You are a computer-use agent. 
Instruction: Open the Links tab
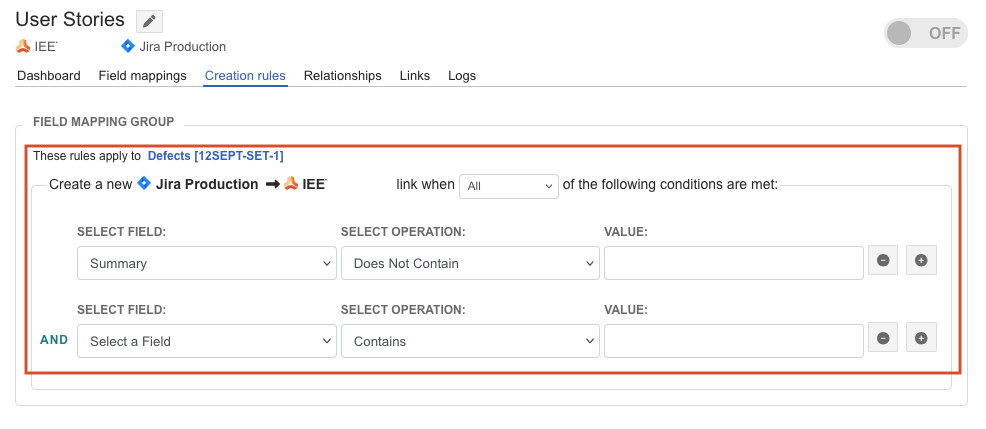point(415,75)
